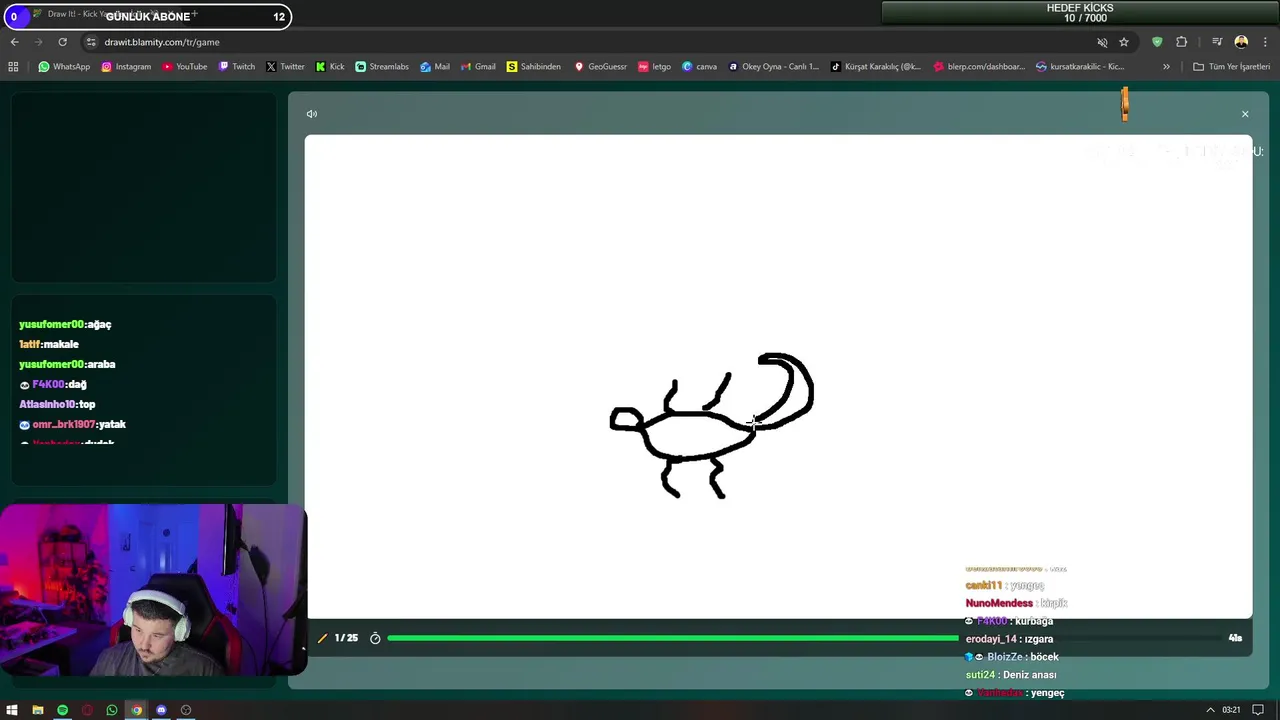Open the extensions puzzle menu
This screenshot has width=1280, height=720.
1181,42
